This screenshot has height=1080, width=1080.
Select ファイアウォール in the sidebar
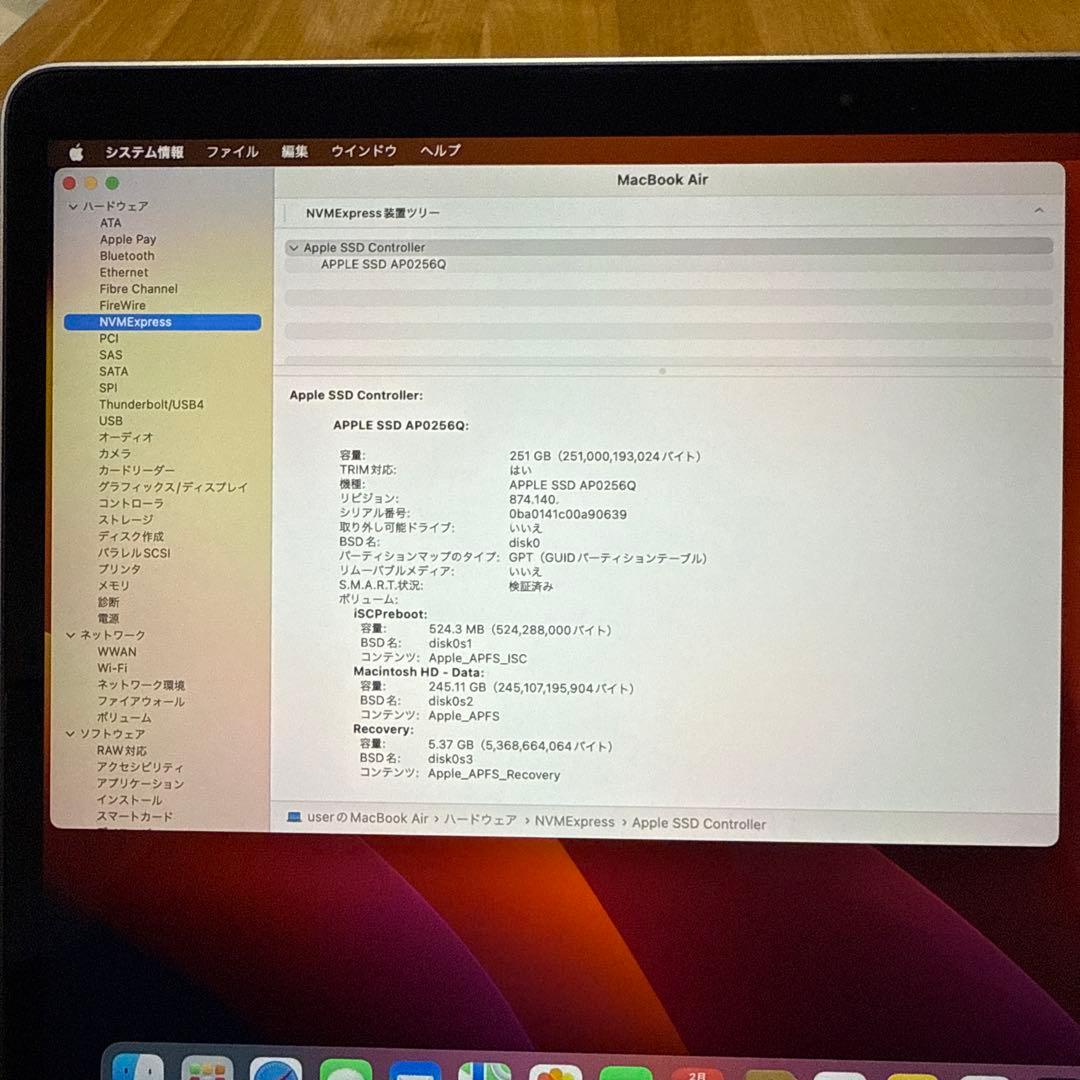141,701
